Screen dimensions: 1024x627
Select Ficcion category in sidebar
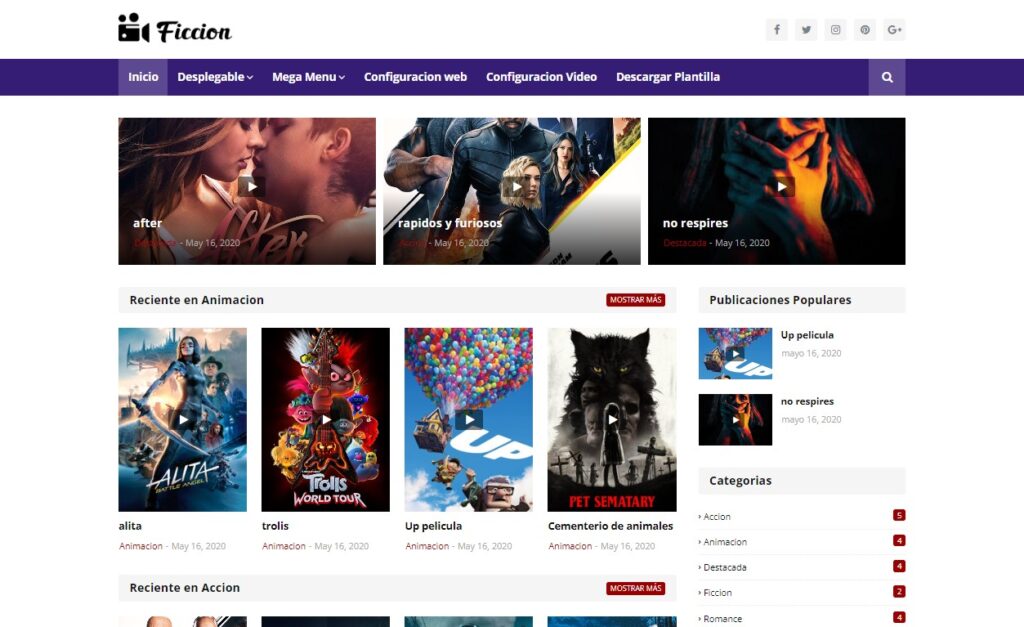717,593
